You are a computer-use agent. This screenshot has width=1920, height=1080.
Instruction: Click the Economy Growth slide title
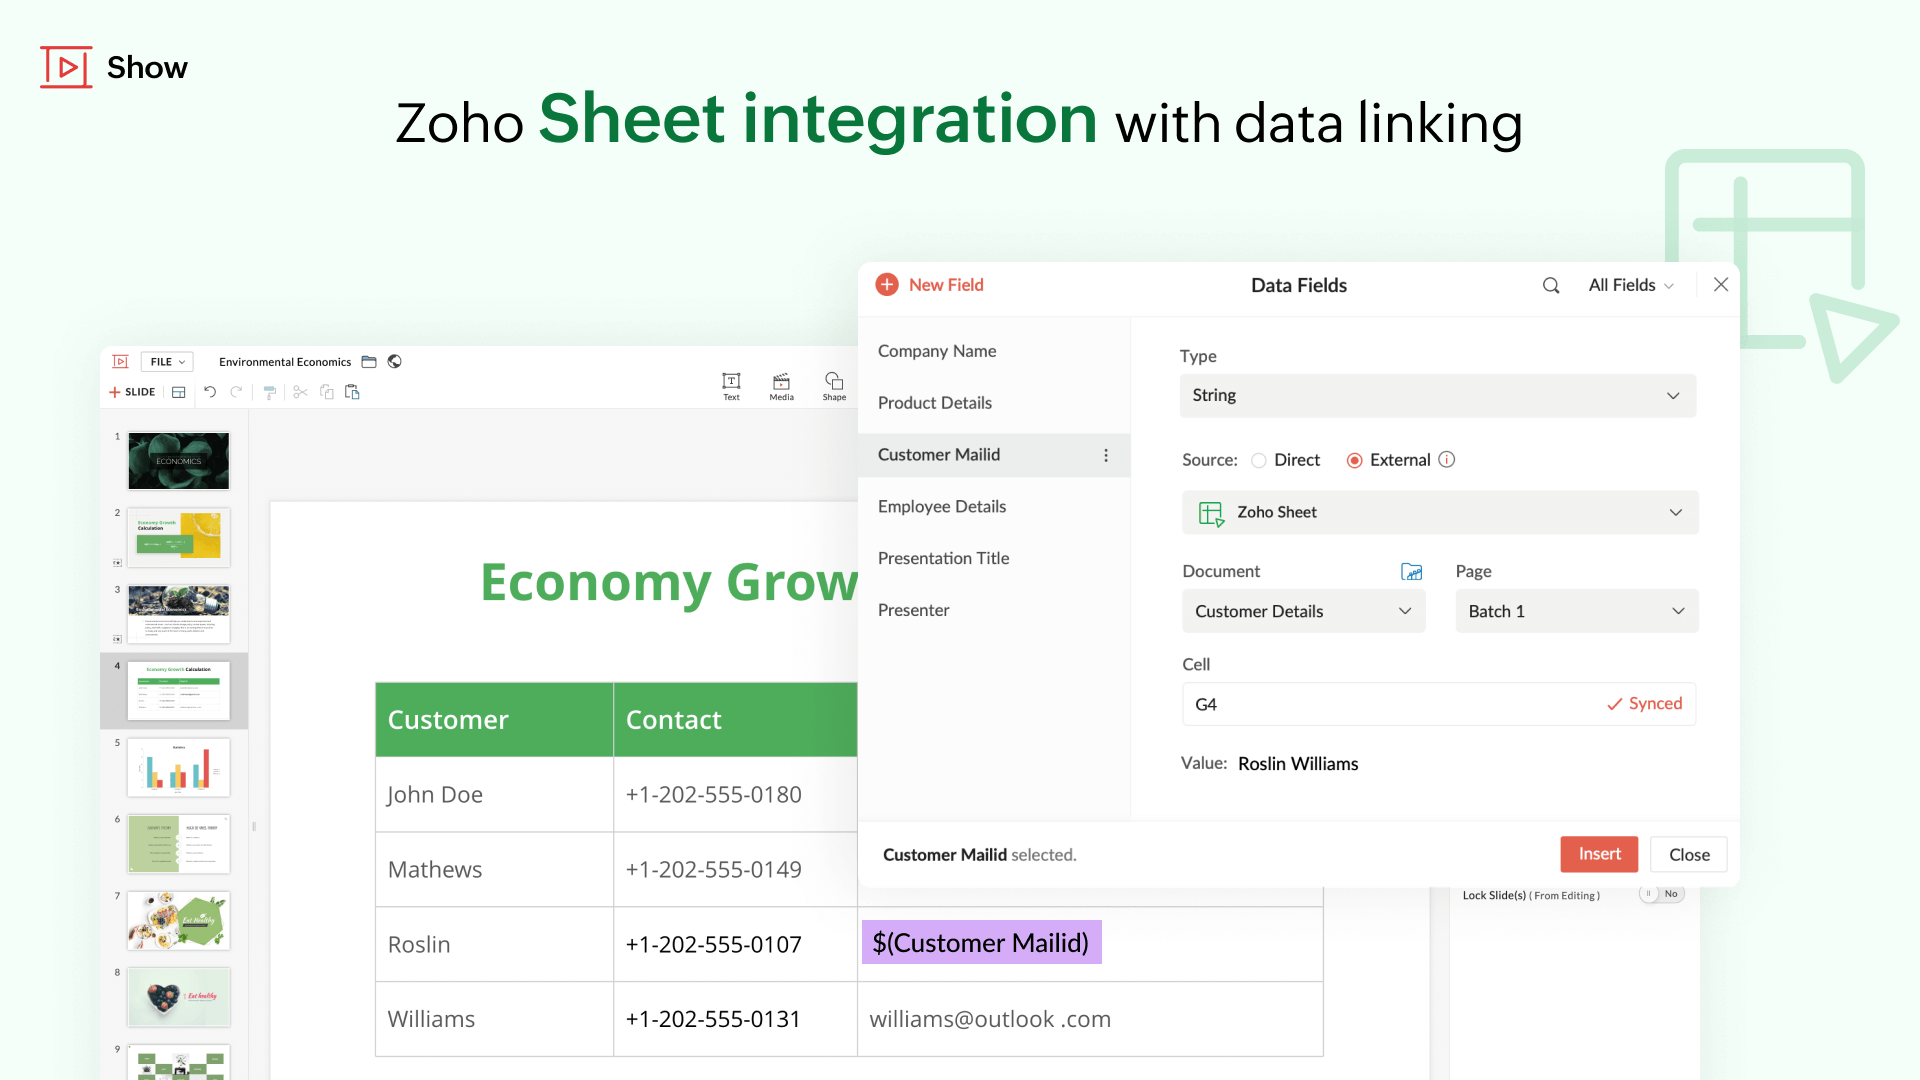[x=669, y=583]
